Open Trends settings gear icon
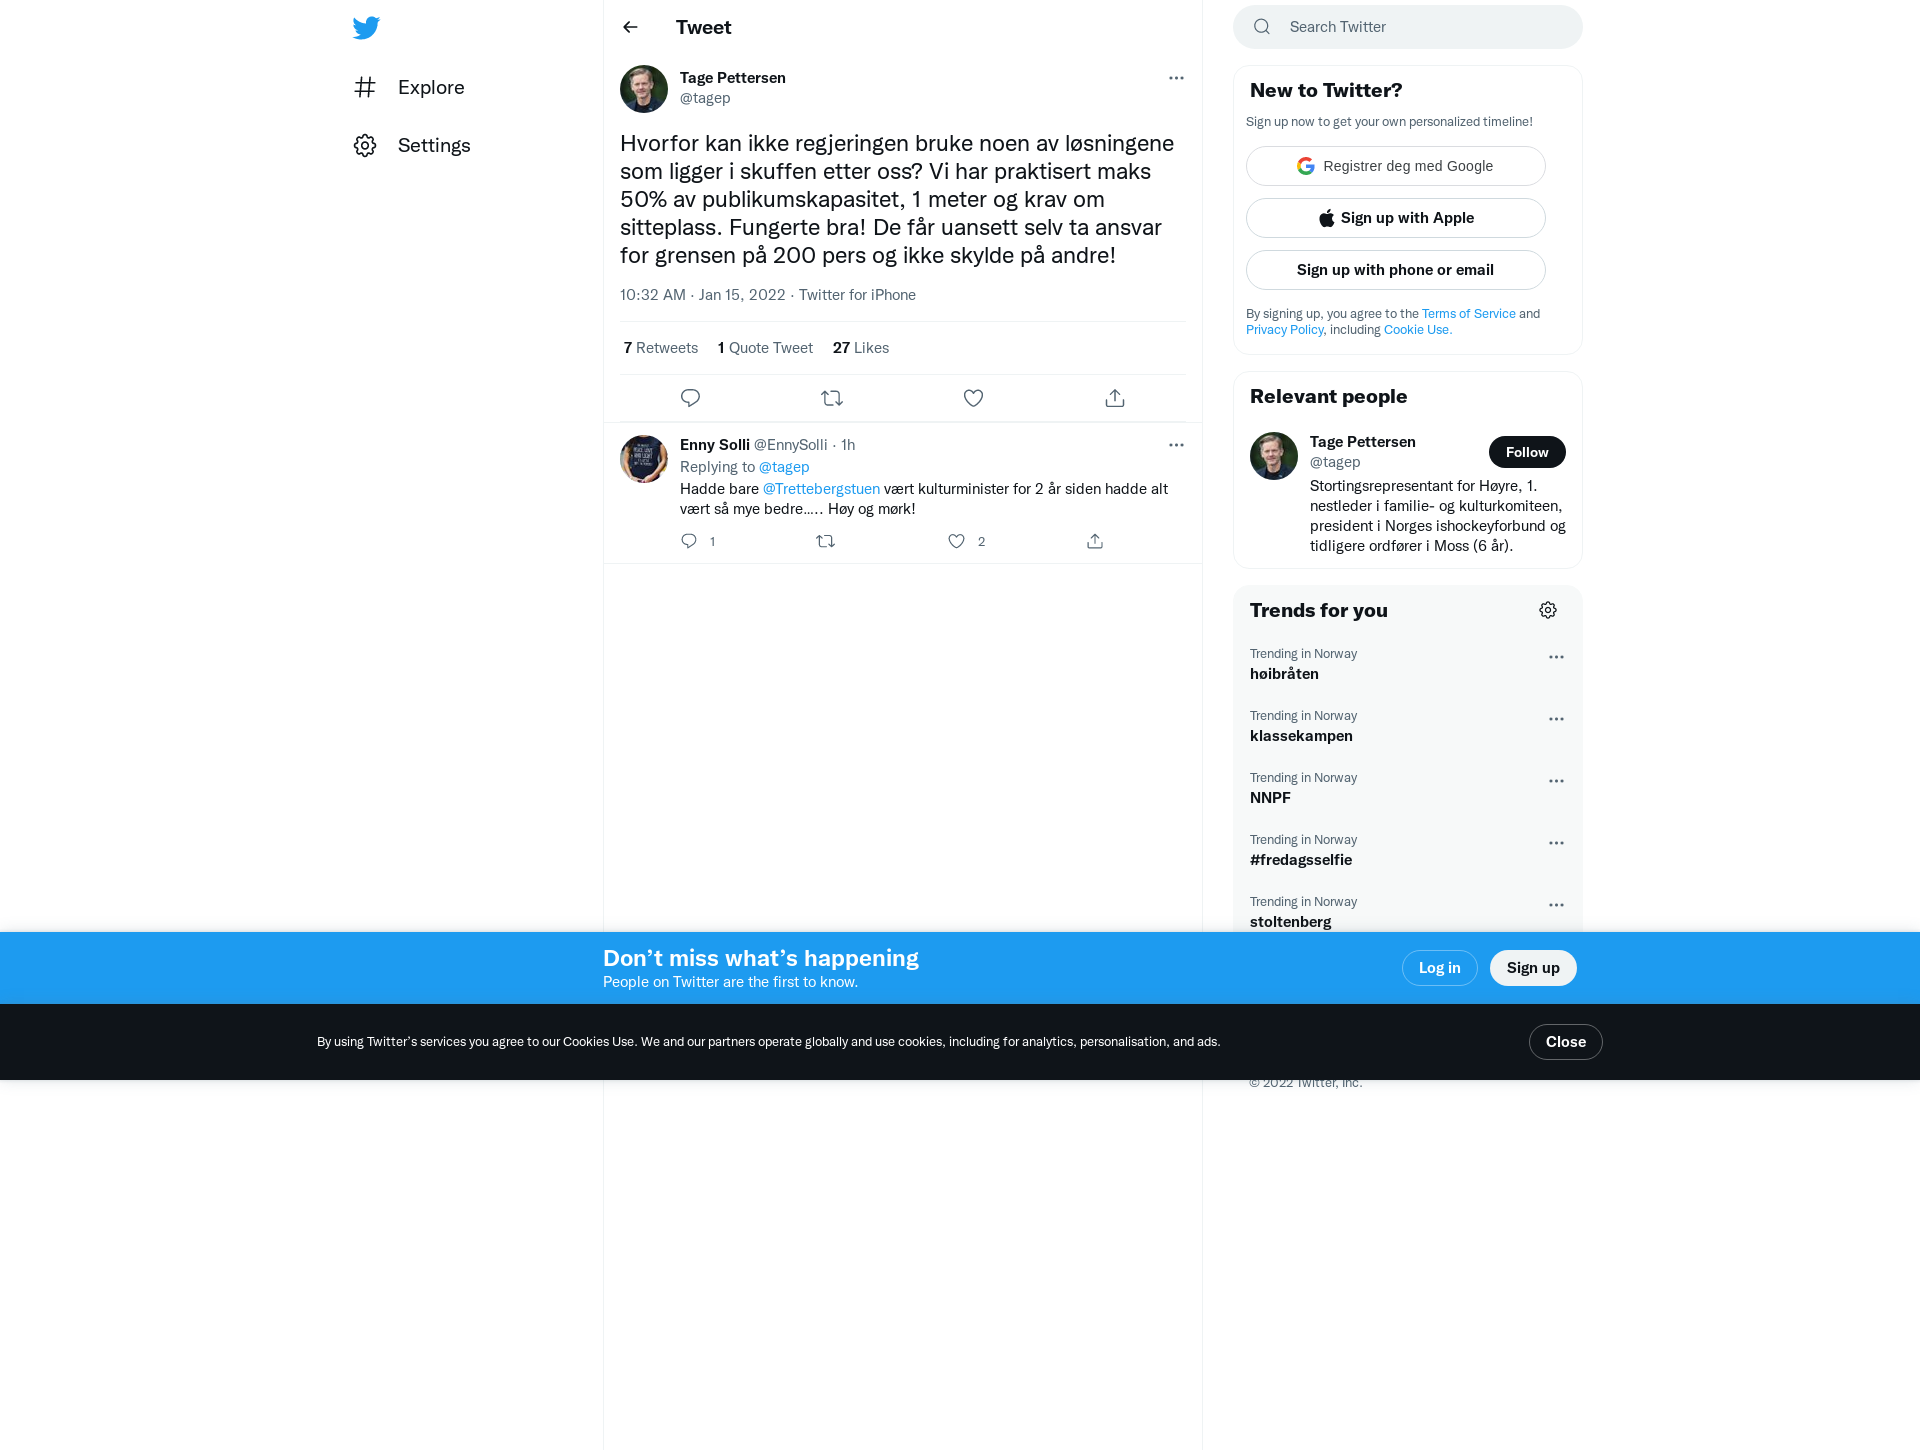Screen dimensions: 1920x1450 click(1548, 610)
